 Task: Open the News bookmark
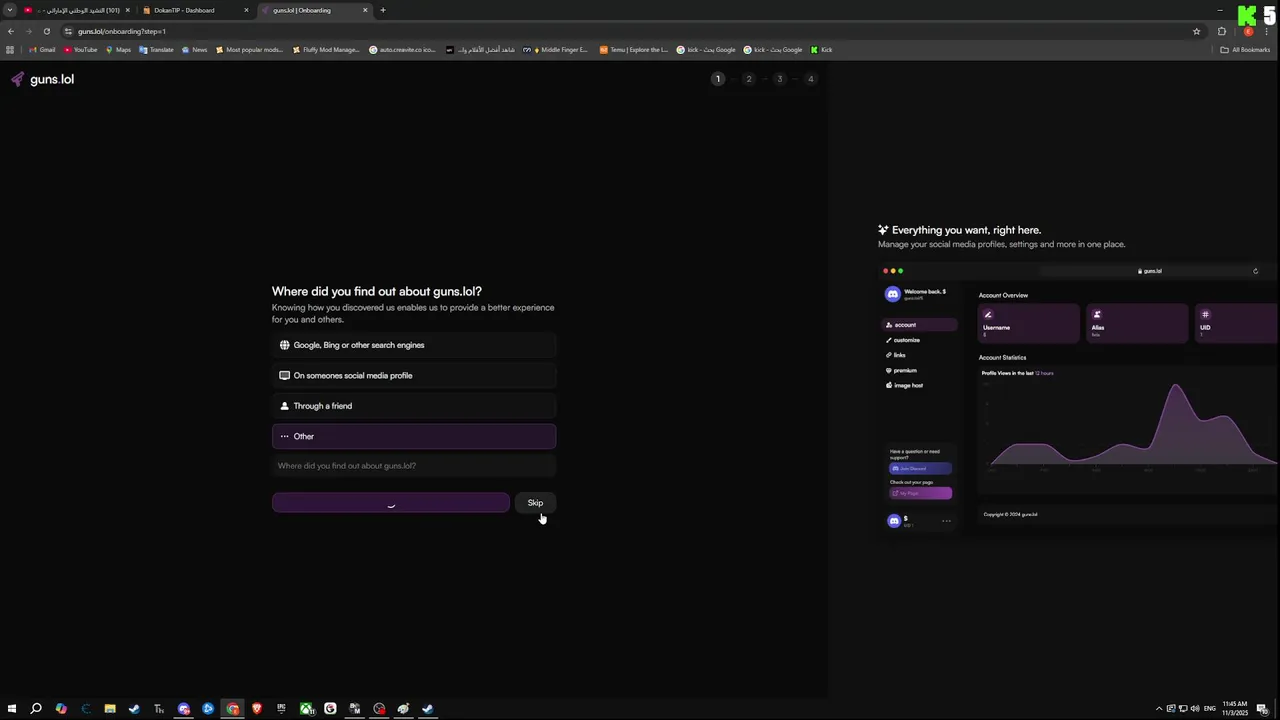[x=194, y=50]
